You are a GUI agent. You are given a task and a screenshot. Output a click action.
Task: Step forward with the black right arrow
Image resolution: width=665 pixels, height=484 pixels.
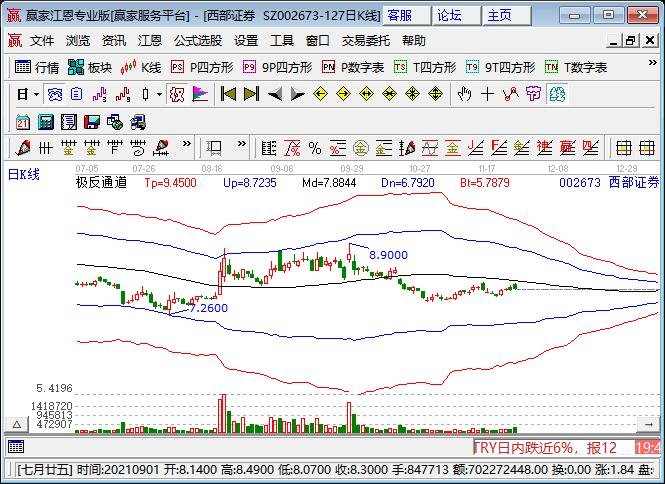click(x=297, y=94)
